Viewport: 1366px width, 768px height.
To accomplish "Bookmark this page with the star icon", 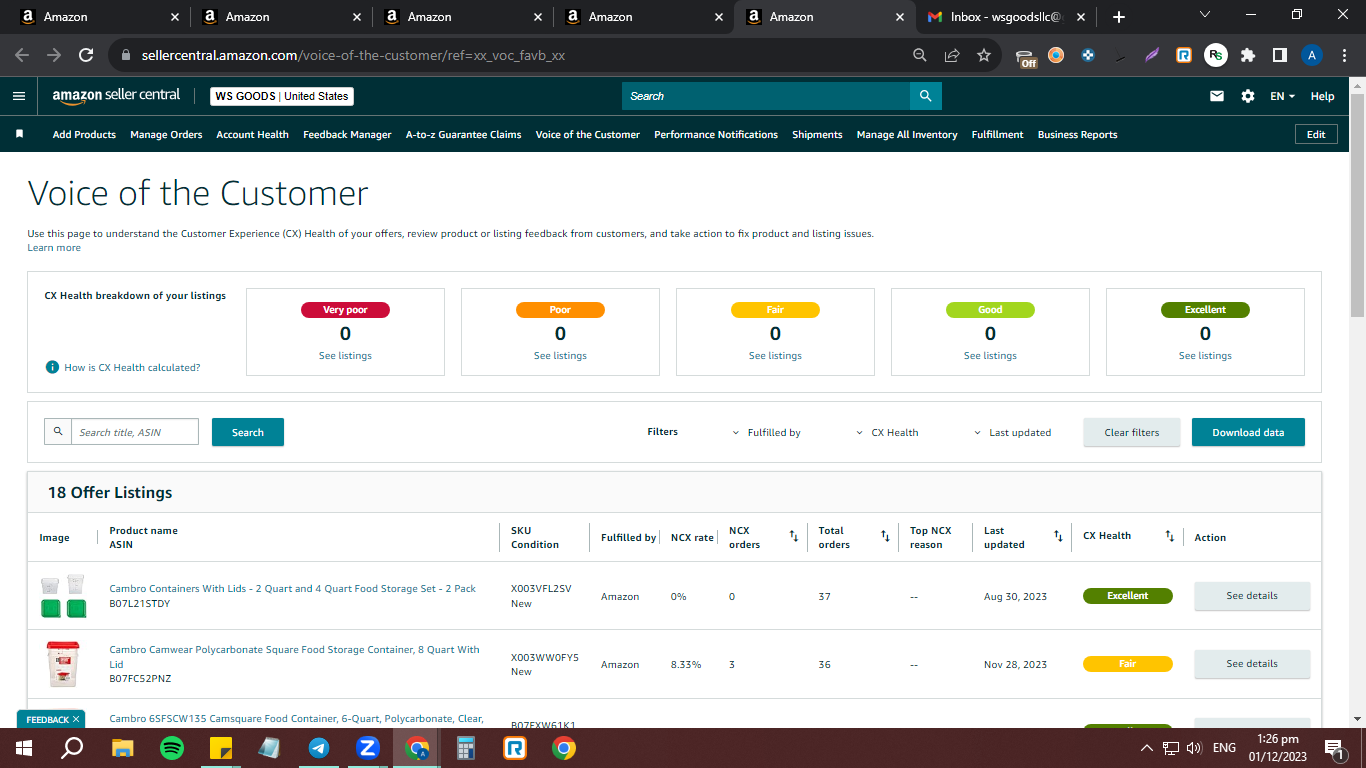I will pos(984,55).
